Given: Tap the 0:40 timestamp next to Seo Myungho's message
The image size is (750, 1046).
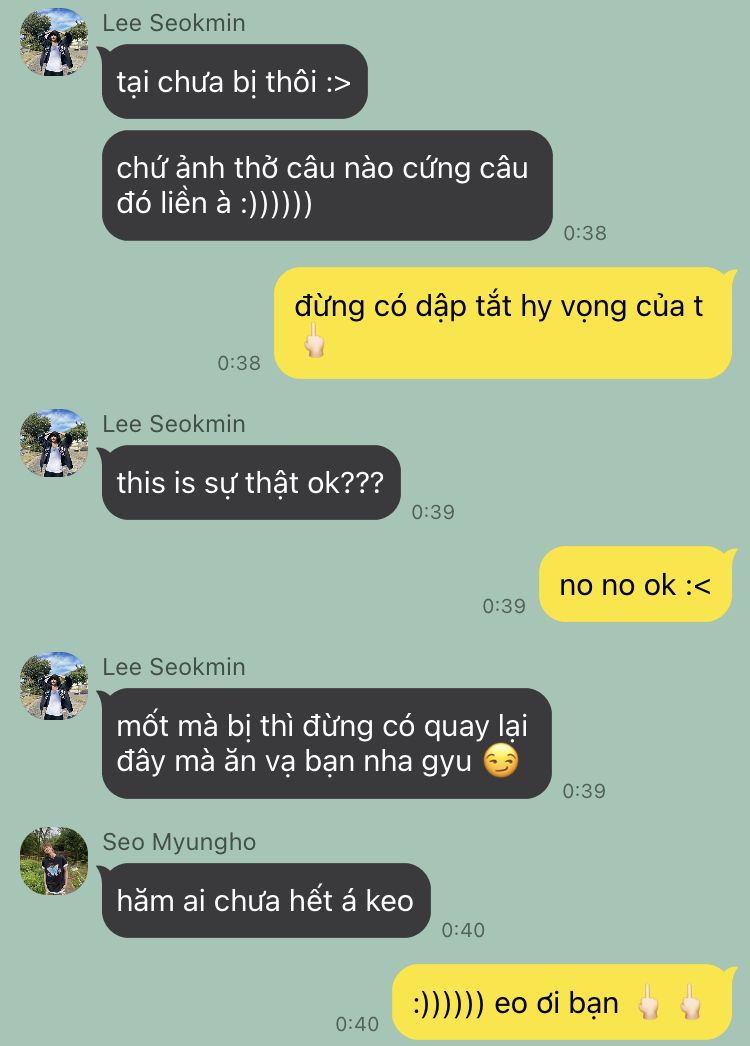Looking at the screenshot, I should coord(463,929).
